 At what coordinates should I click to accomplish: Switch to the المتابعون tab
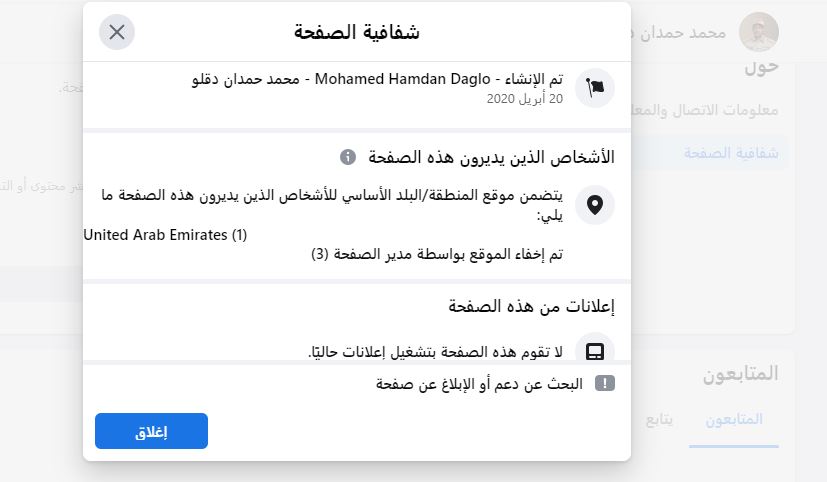[735, 418]
